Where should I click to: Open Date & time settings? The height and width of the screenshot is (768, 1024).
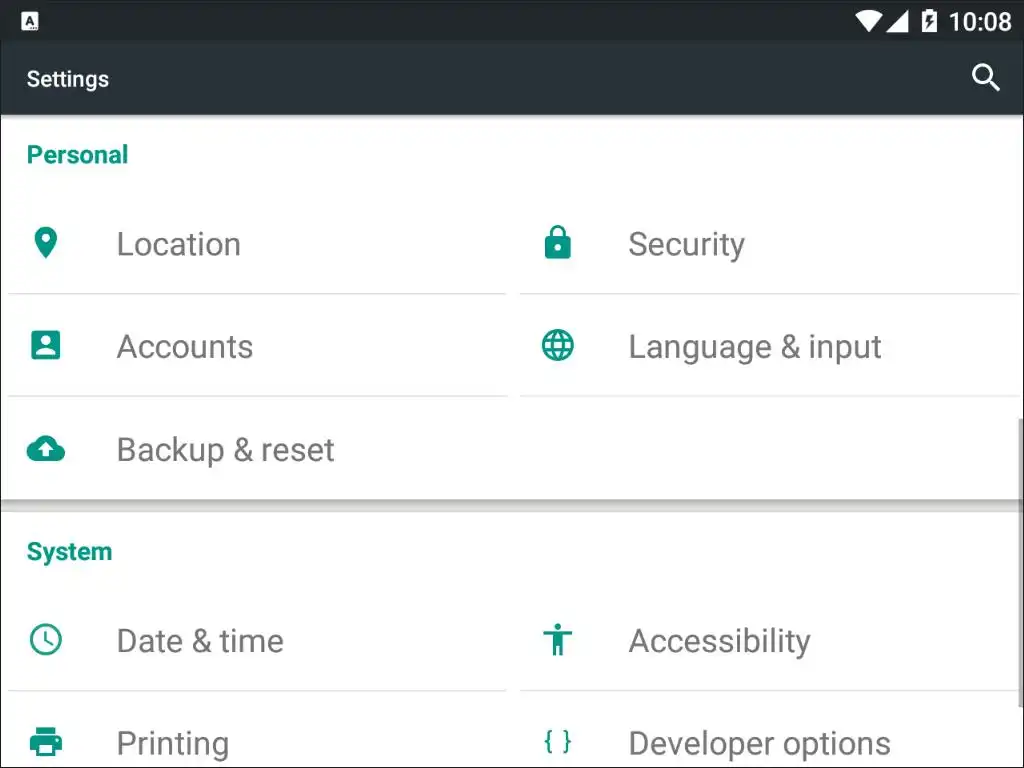tap(200, 641)
